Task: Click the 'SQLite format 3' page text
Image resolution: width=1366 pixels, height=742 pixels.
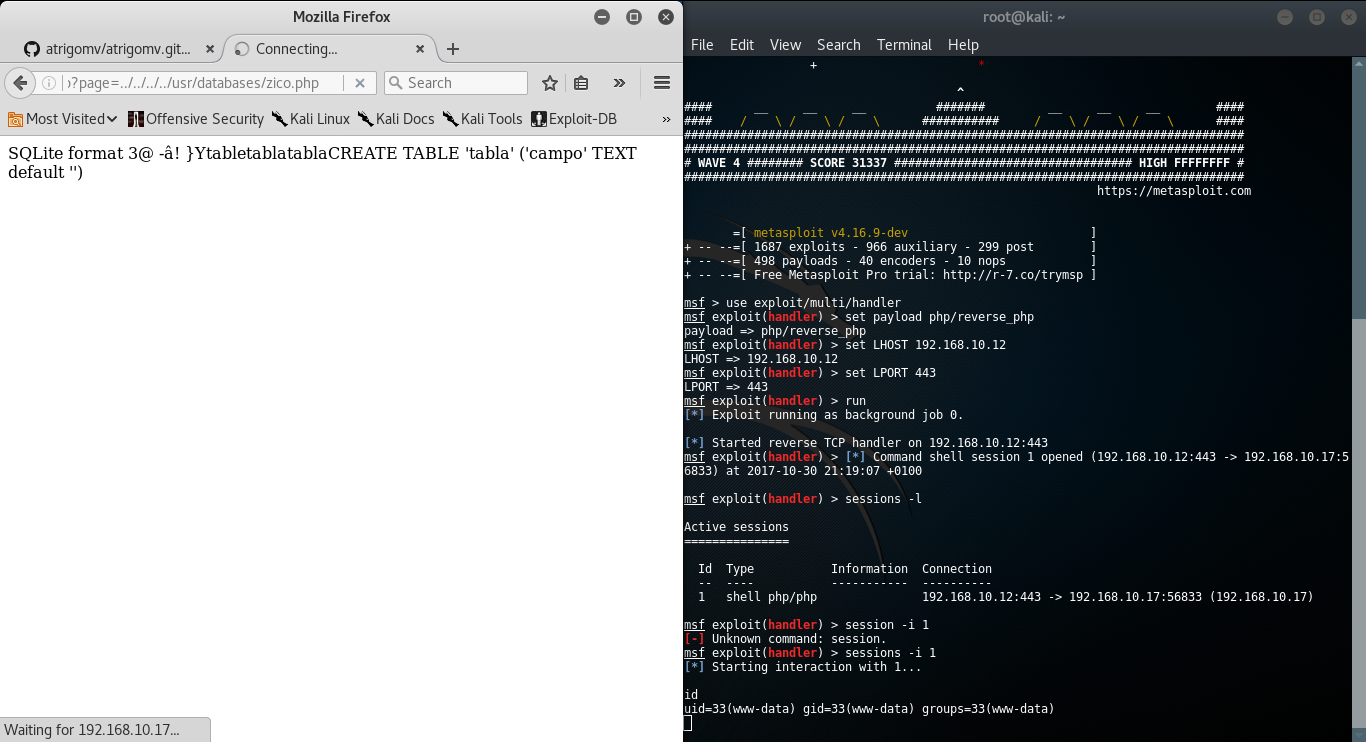Action: (x=322, y=163)
